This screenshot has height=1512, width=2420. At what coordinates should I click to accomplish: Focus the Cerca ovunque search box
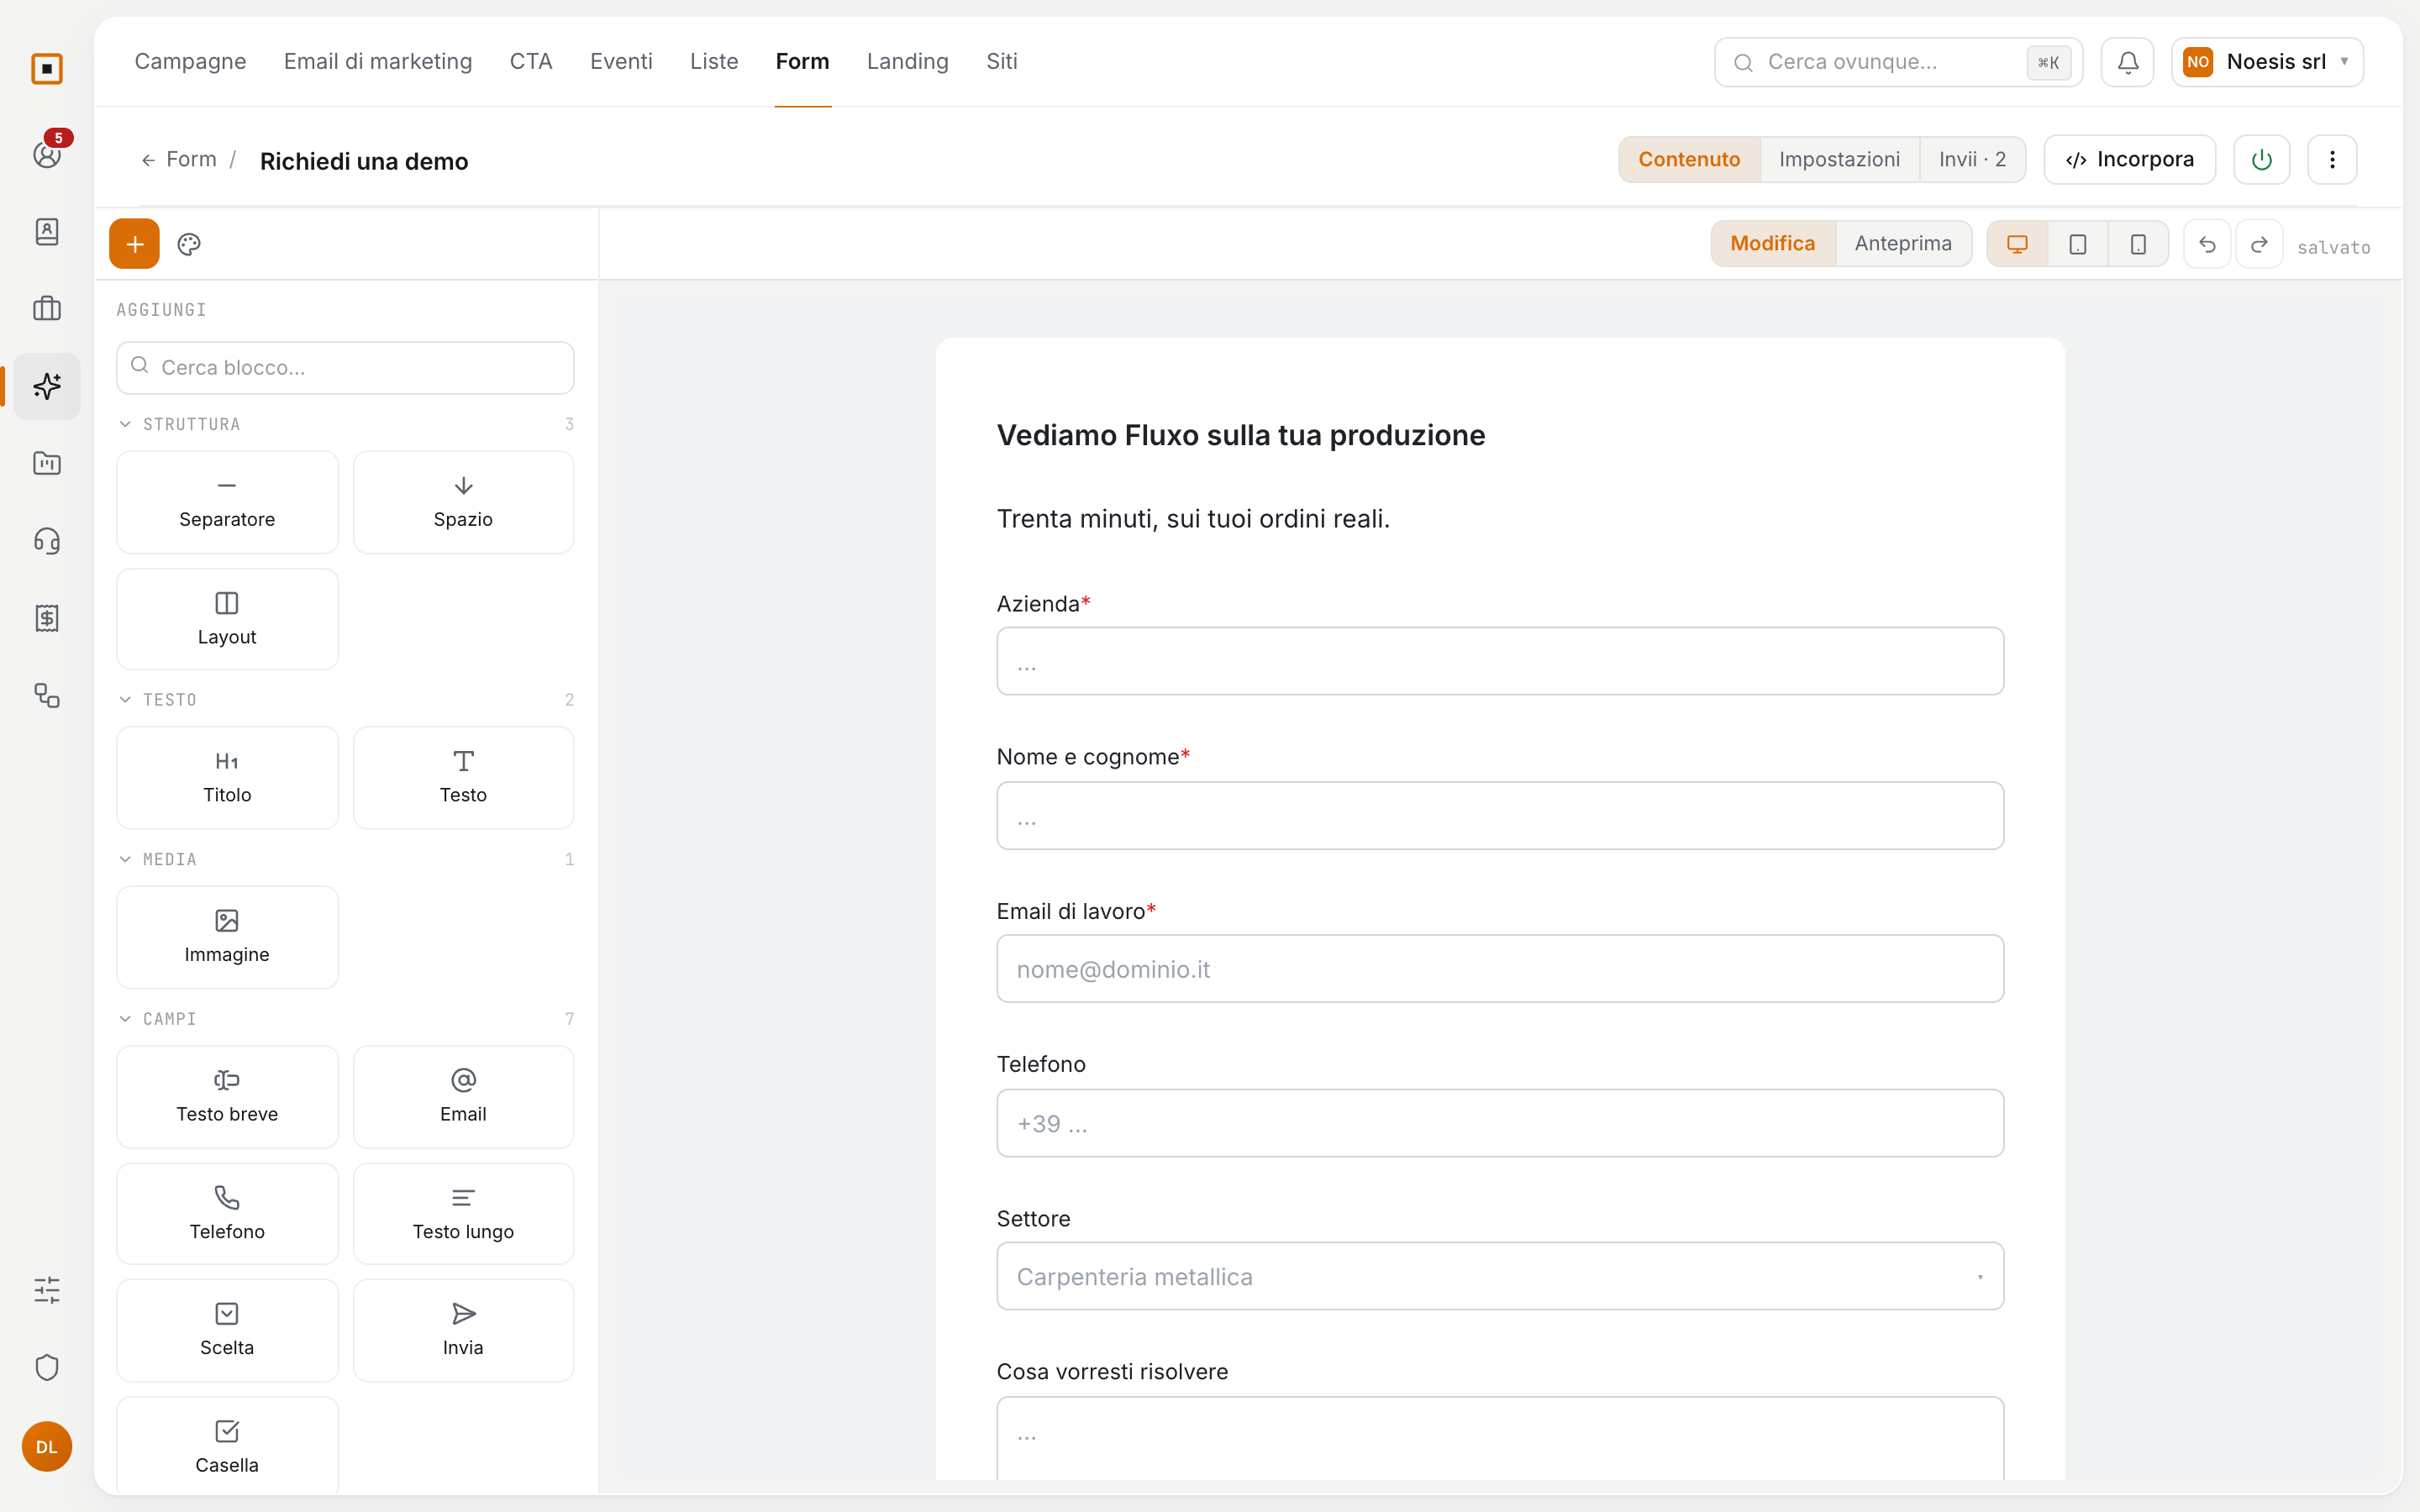pos(1898,62)
